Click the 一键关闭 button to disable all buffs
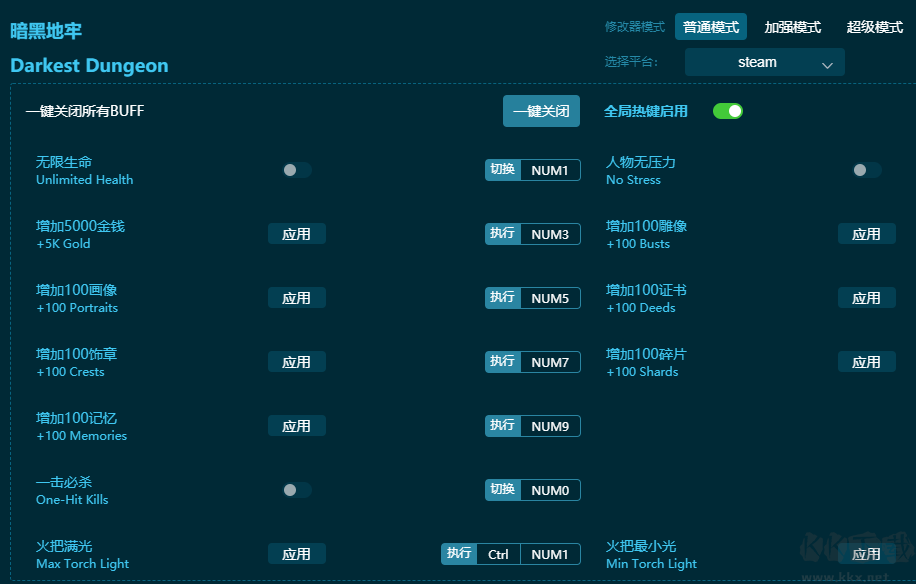 541,111
